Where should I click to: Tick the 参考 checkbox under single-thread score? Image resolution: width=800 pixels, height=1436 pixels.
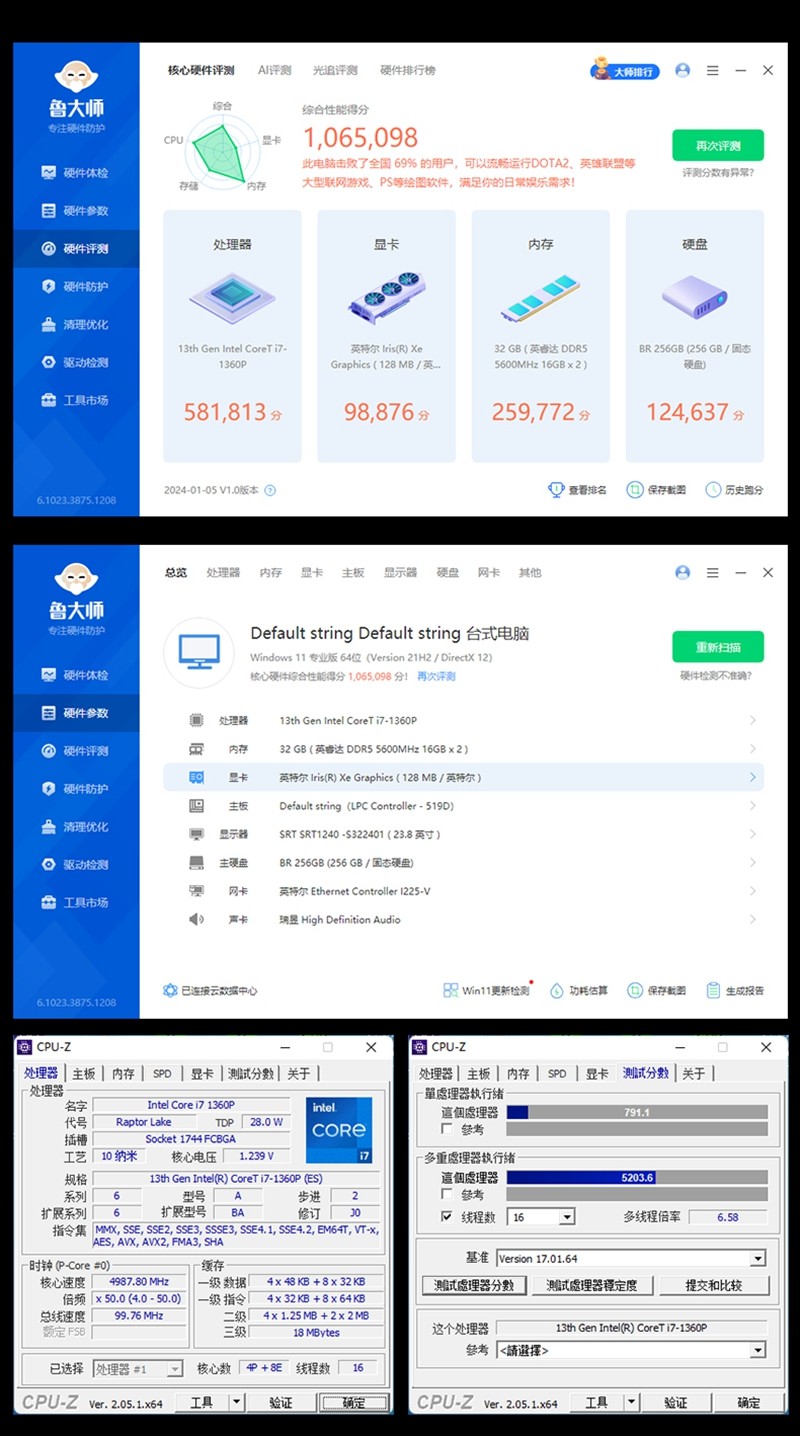click(x=448, y=1129)
